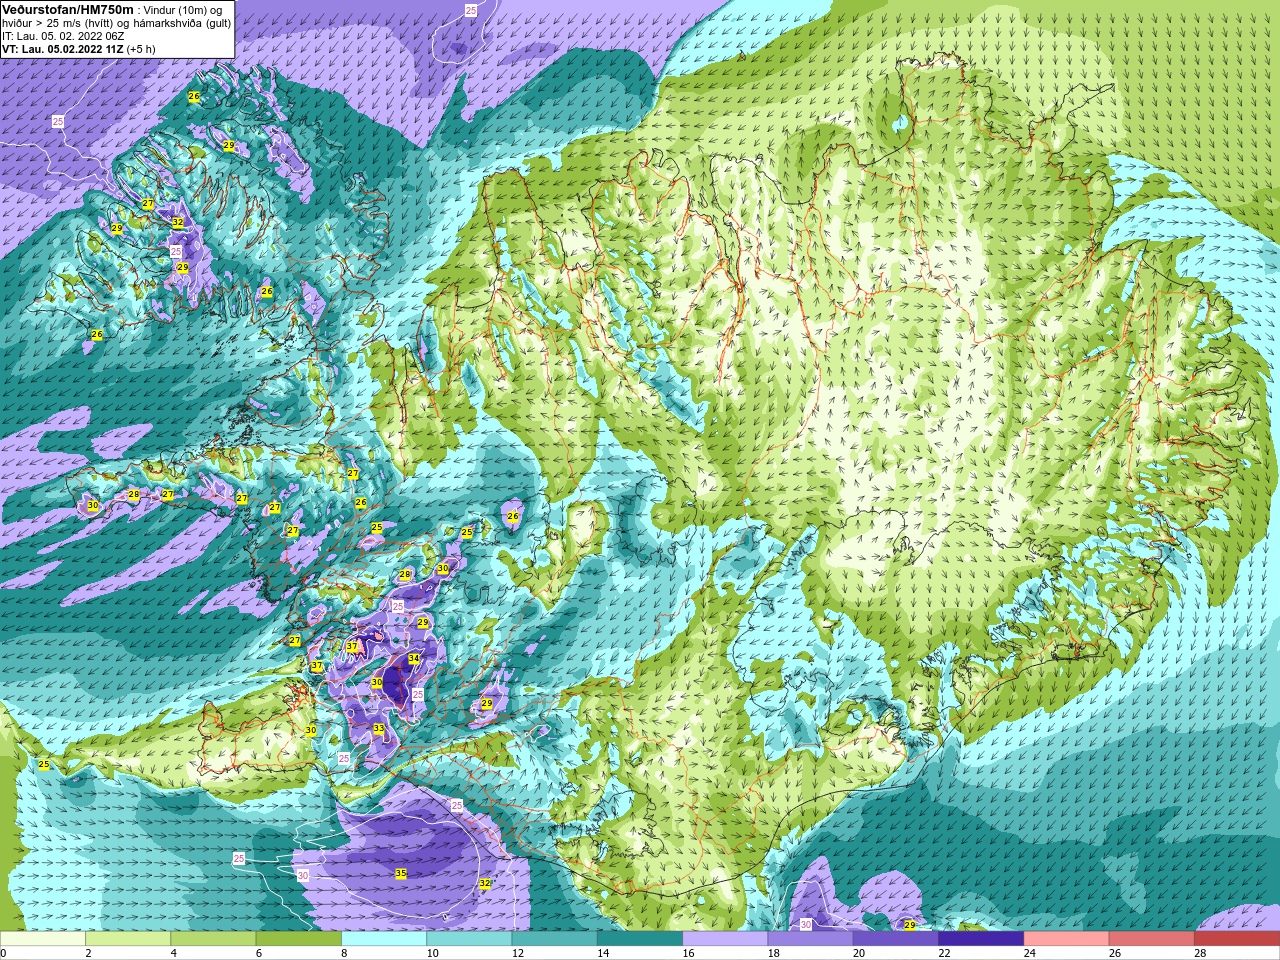Click the yellow gust label '34'
The height and width of the screenshot is (960, 1280).
(414, 658)
